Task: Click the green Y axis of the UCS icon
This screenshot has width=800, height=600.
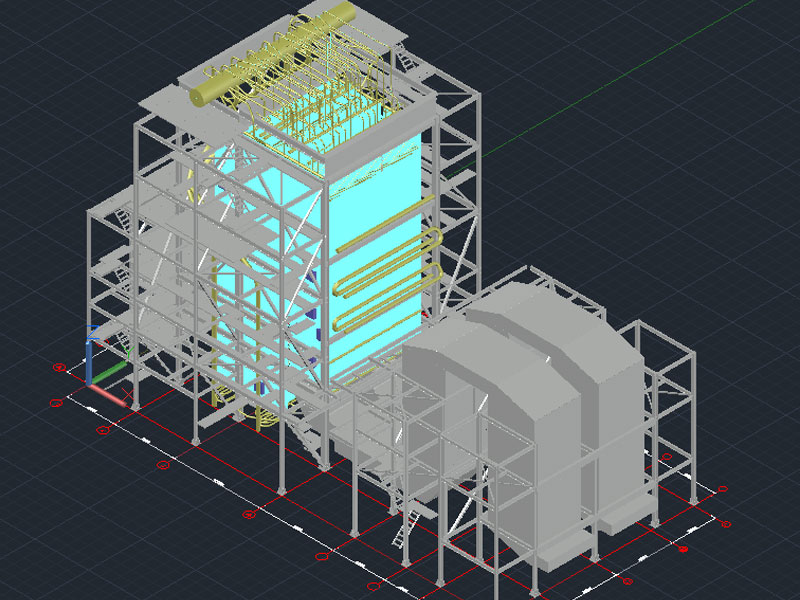Action: 112,368
